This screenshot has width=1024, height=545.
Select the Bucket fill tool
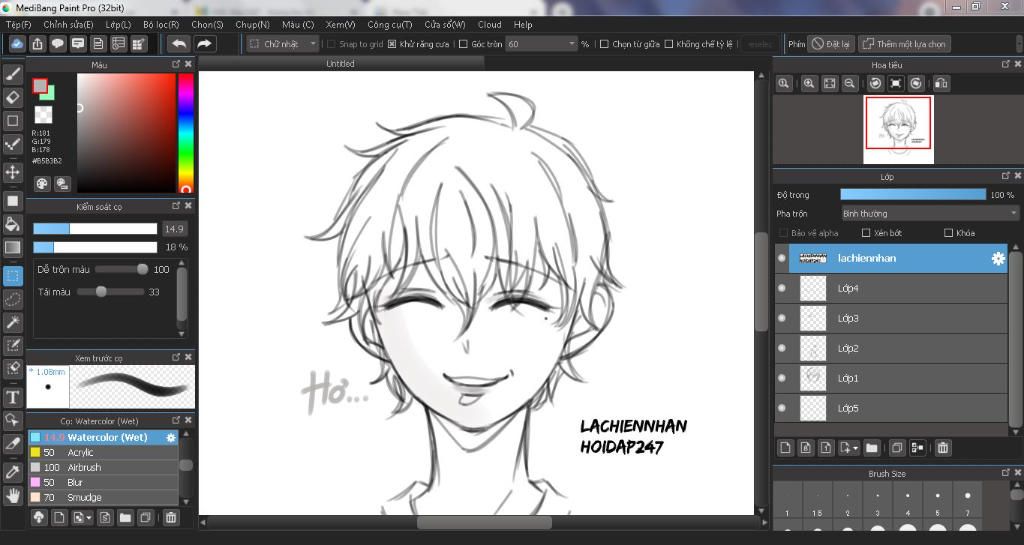(x=12, y=224)
